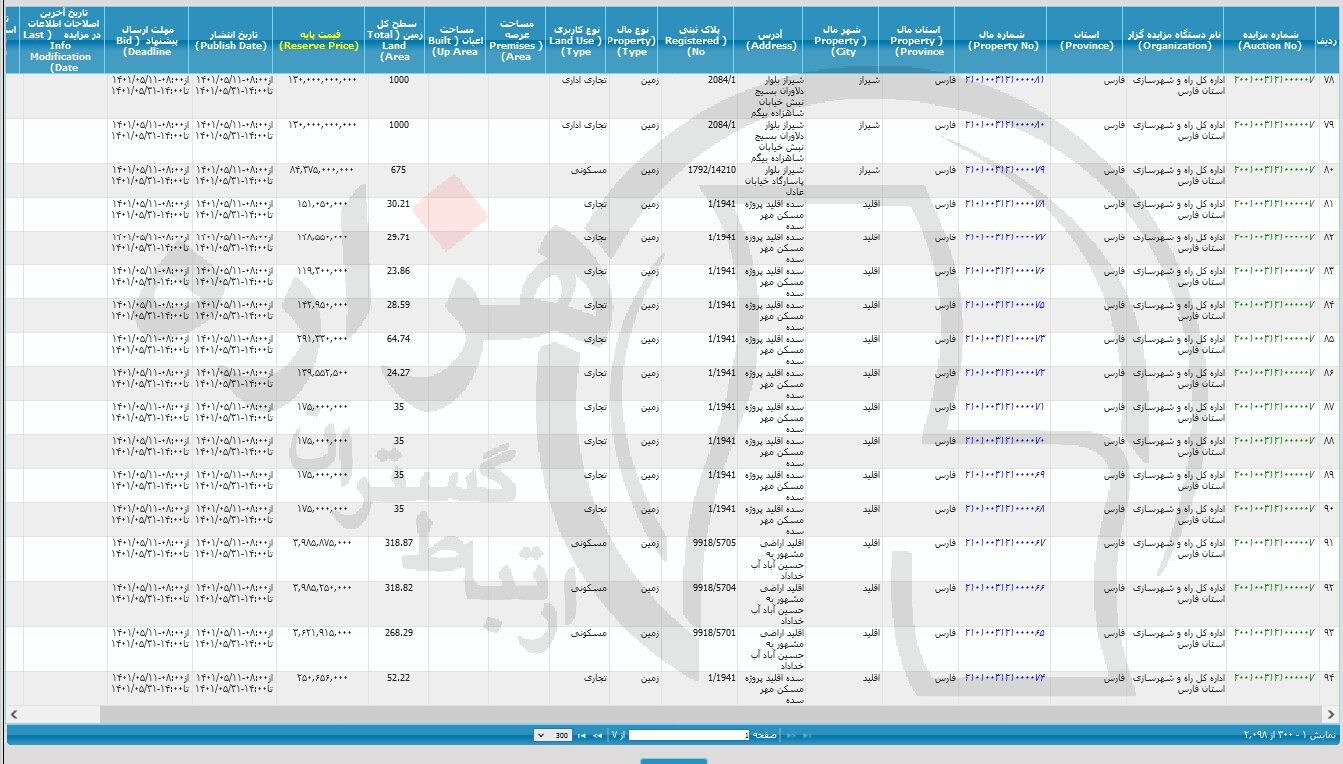Screen dimensions: 1343x764
Task: Open property number ending ۷۴ in row ۹۴
Action: (1004, 678)
